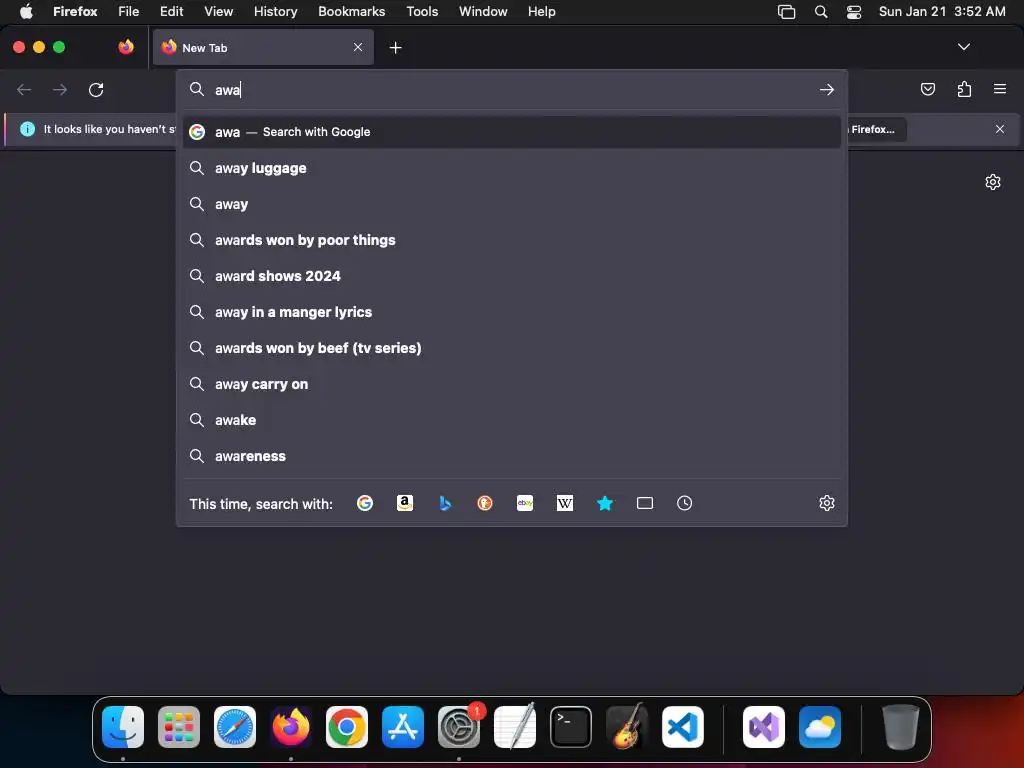Image resolution: width=1024 pixels, height=768 pixels.
Task: Launch Safari from the Dock
Action: tap(235, 727)
